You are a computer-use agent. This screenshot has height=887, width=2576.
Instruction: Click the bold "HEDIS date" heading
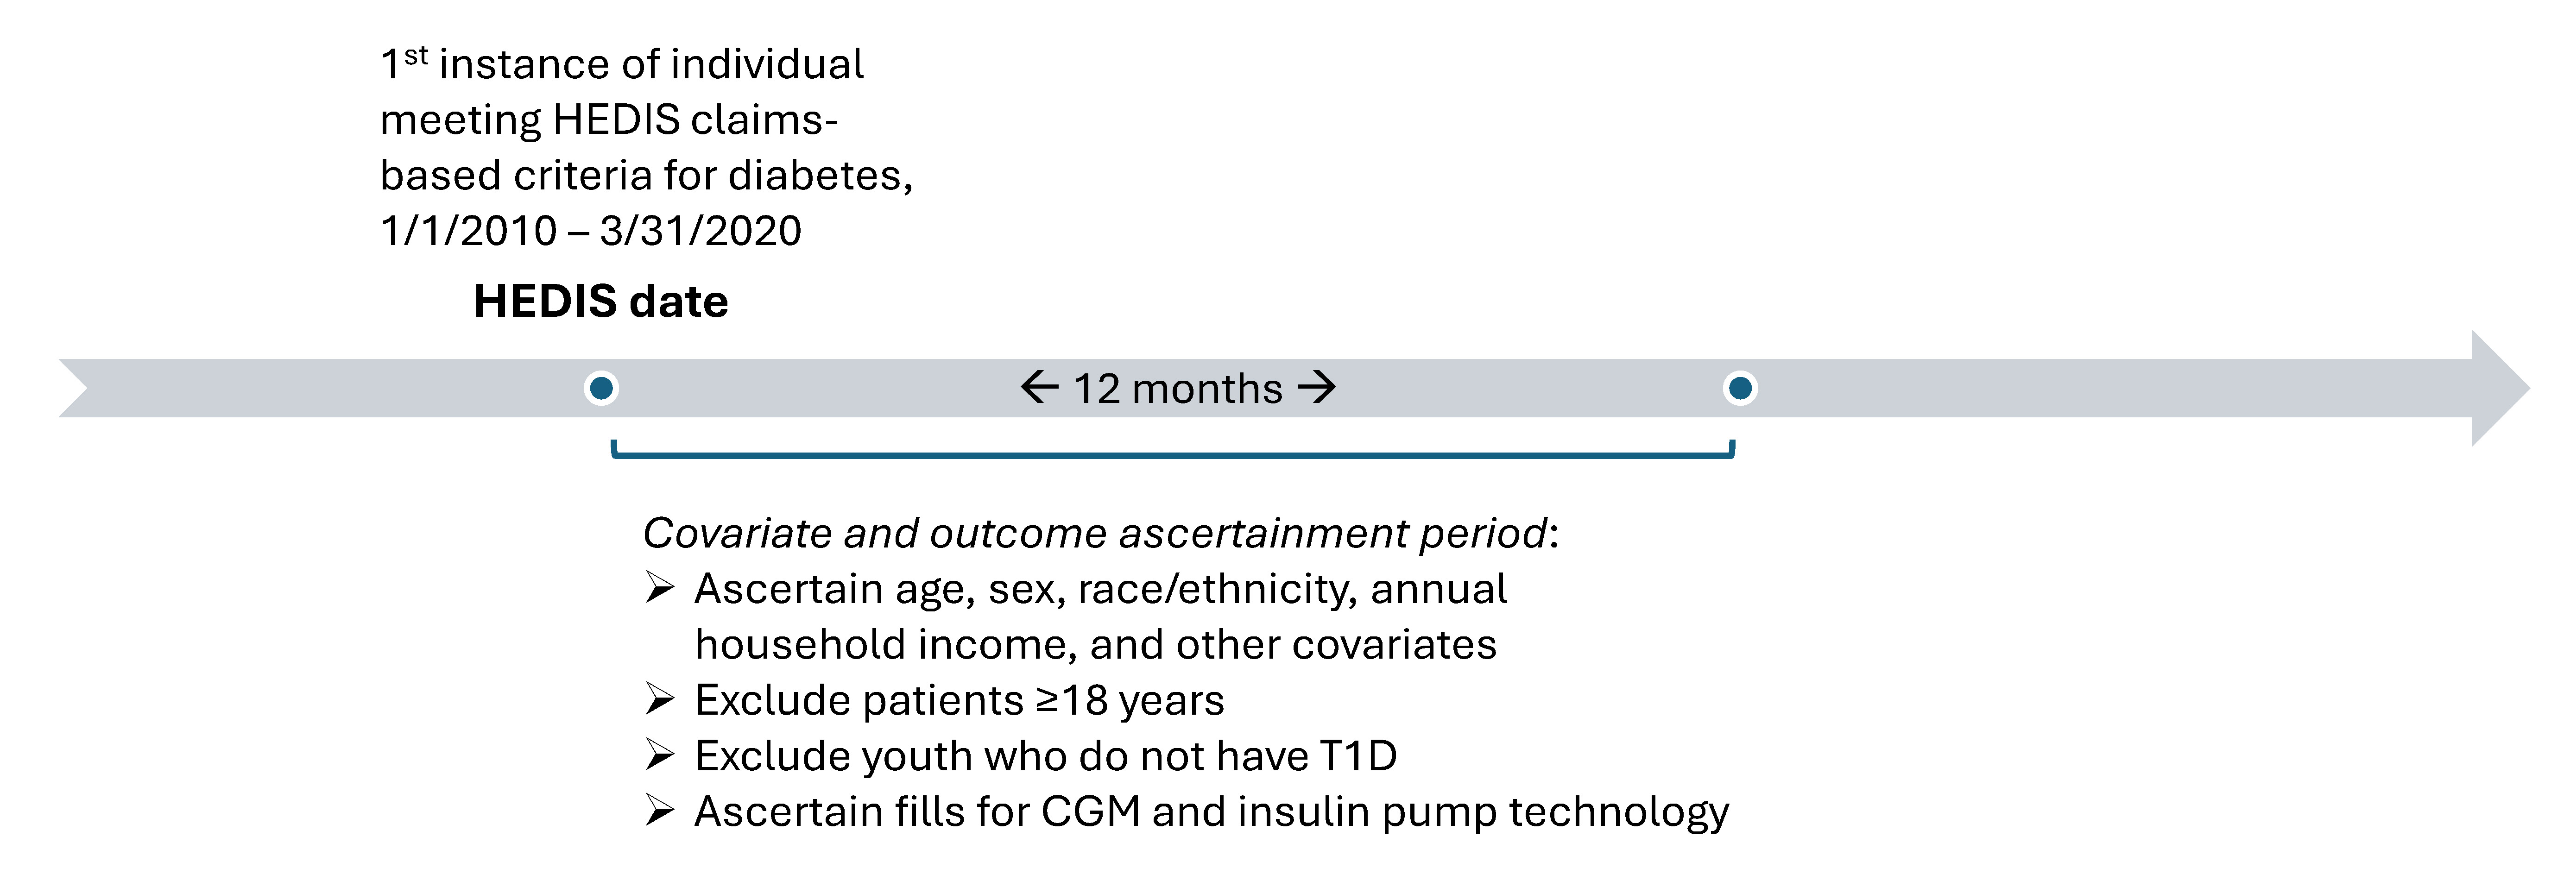[600, 302]
